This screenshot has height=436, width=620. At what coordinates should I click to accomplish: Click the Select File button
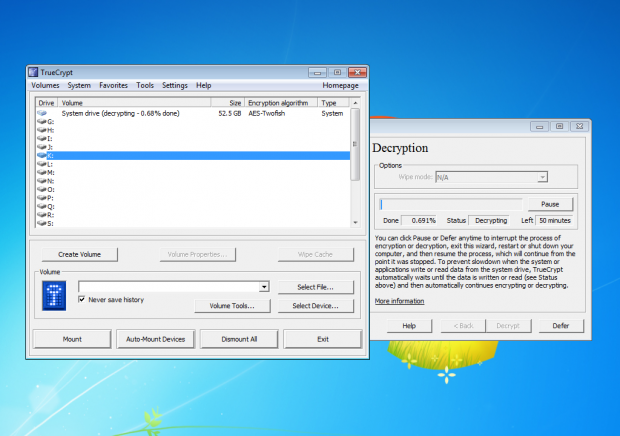click(316, 287)
